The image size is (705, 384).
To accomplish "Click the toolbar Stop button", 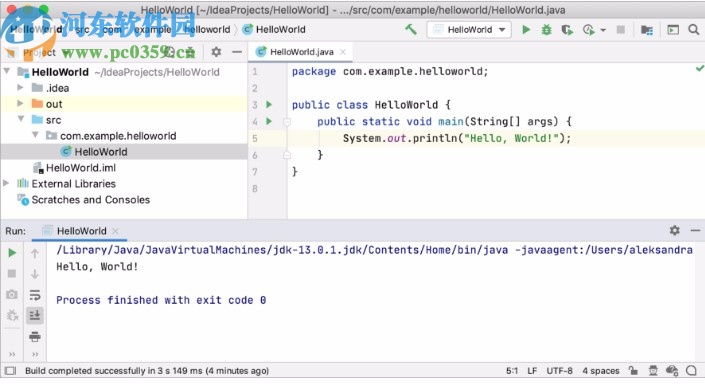I will [620, 30].
